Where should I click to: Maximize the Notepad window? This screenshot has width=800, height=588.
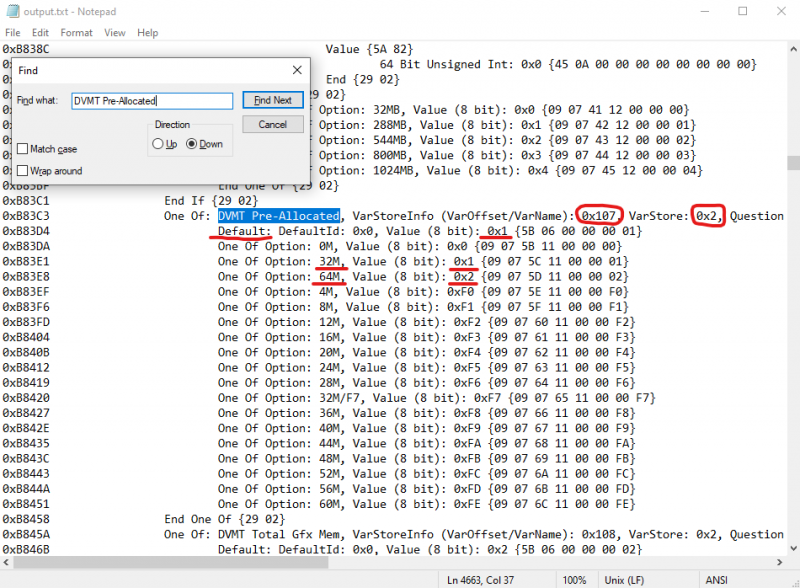(x=743, y=11)
